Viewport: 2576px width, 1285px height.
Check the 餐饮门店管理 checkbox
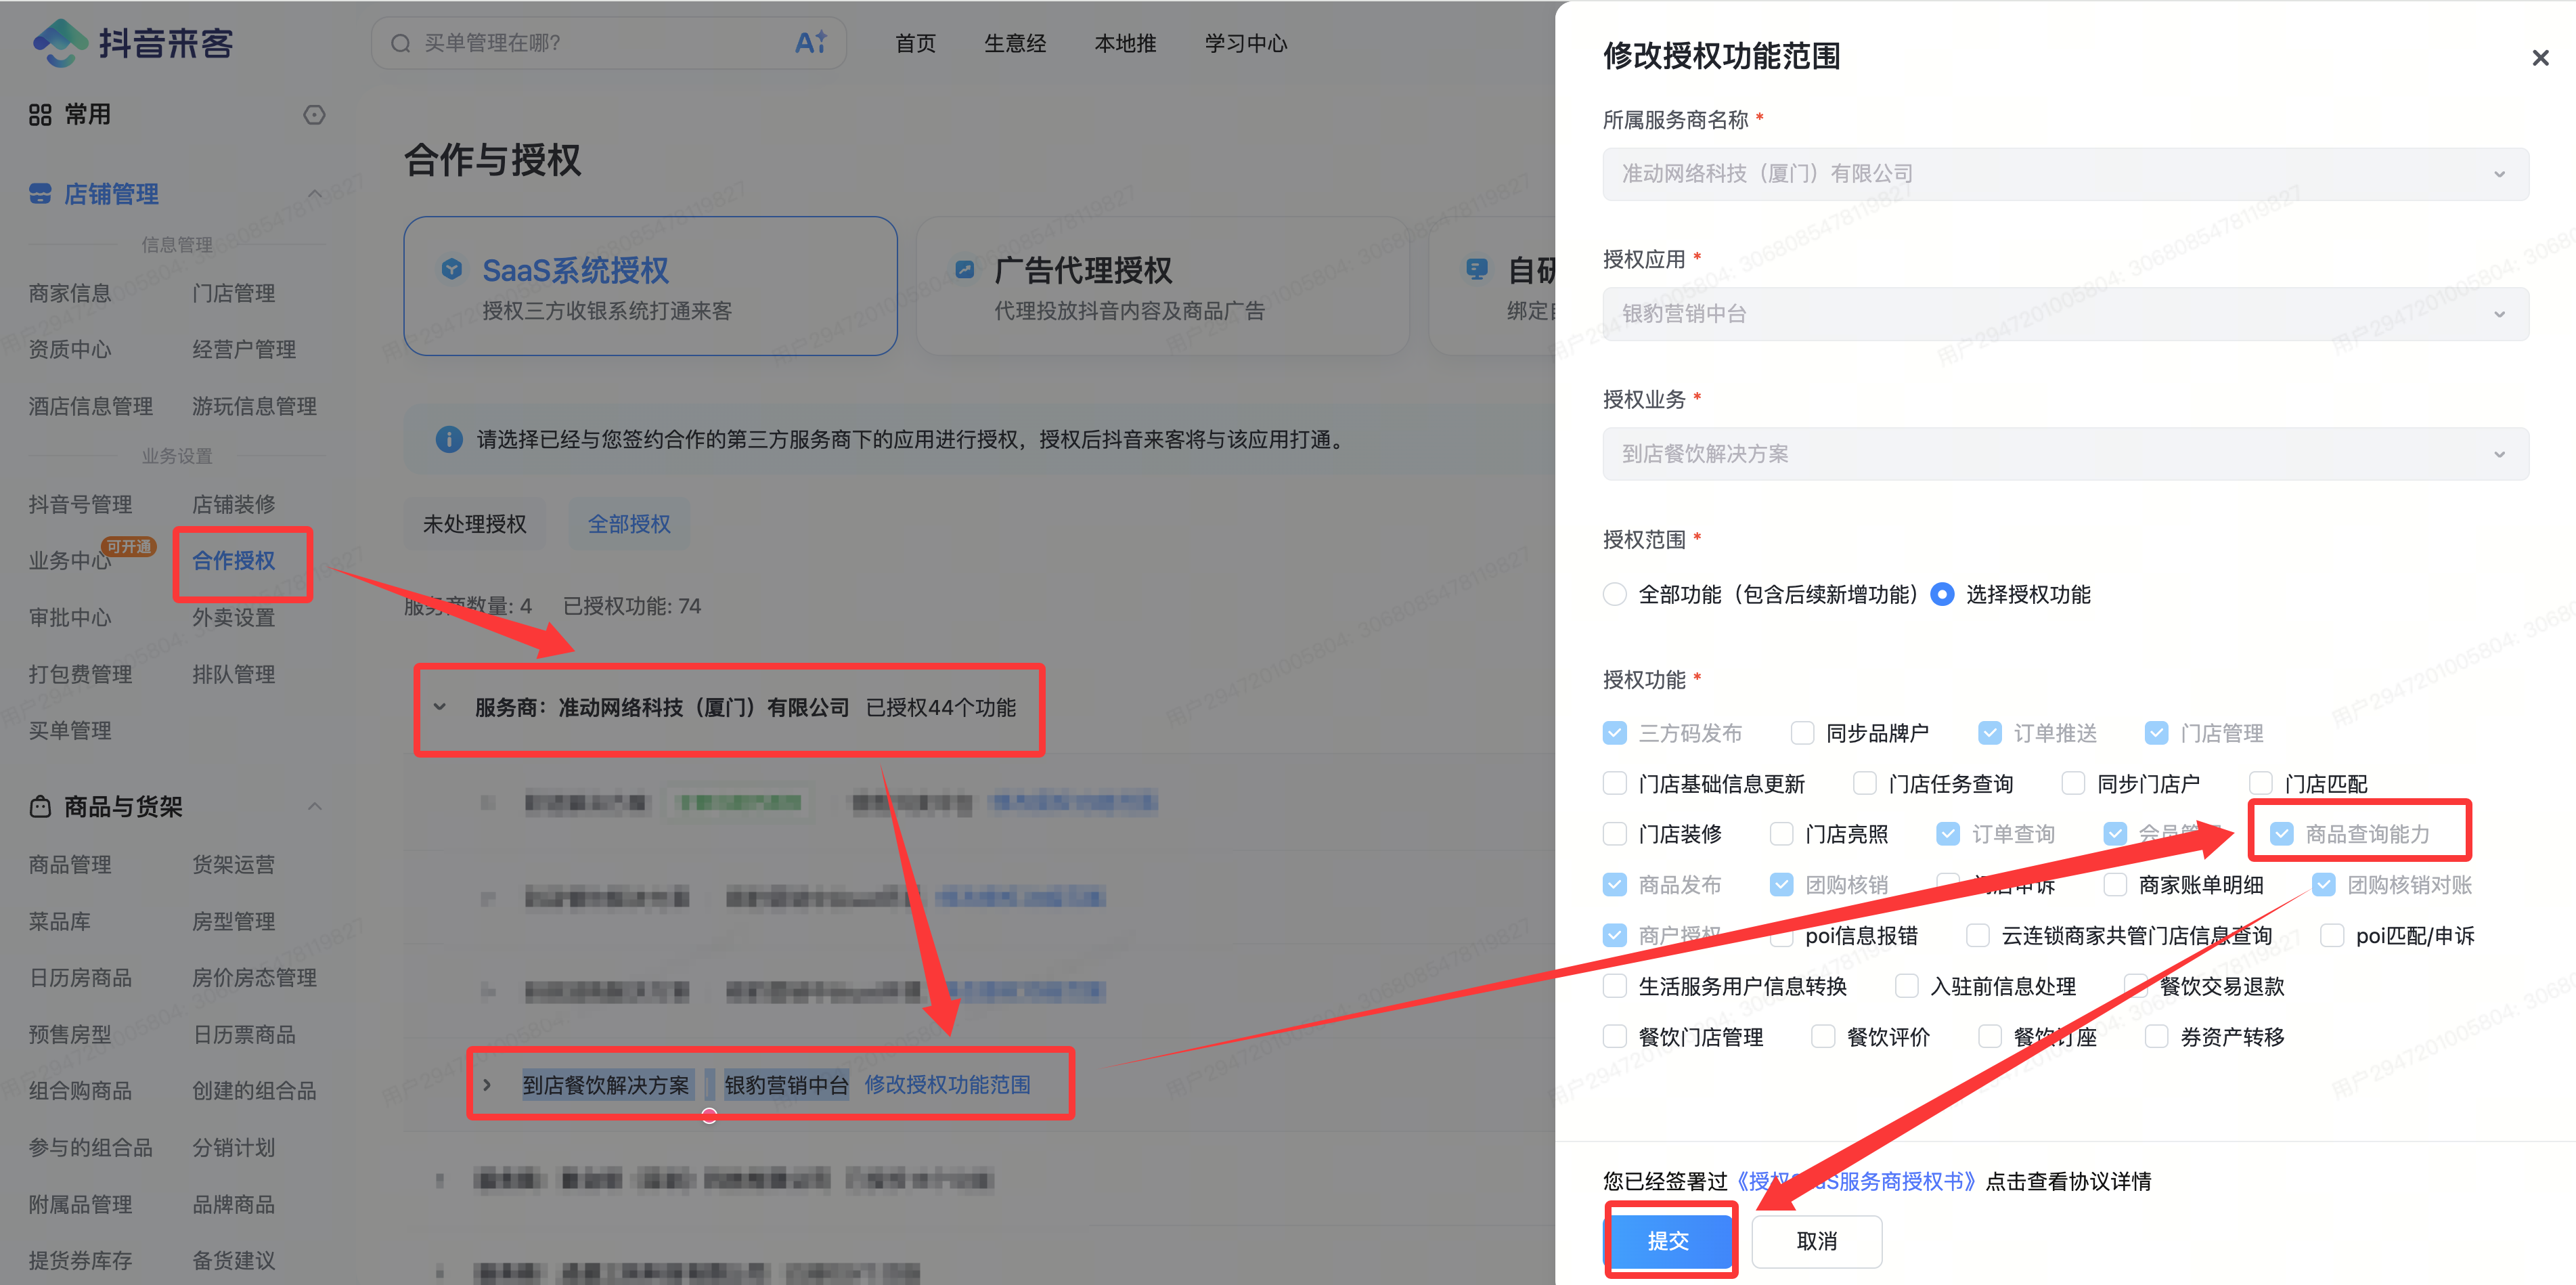point(1614,1037)
